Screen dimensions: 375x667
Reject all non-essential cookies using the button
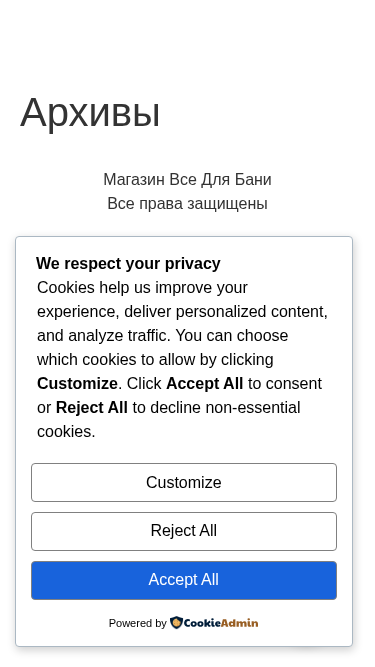pyautogui.click(x=184, y=531)
